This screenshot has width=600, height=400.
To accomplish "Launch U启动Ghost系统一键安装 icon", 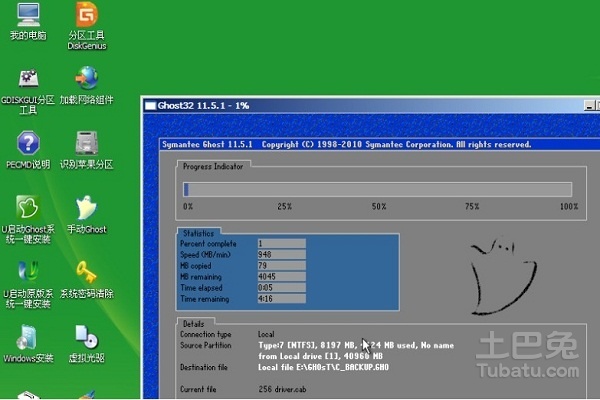I will click(x=28, y=220).
